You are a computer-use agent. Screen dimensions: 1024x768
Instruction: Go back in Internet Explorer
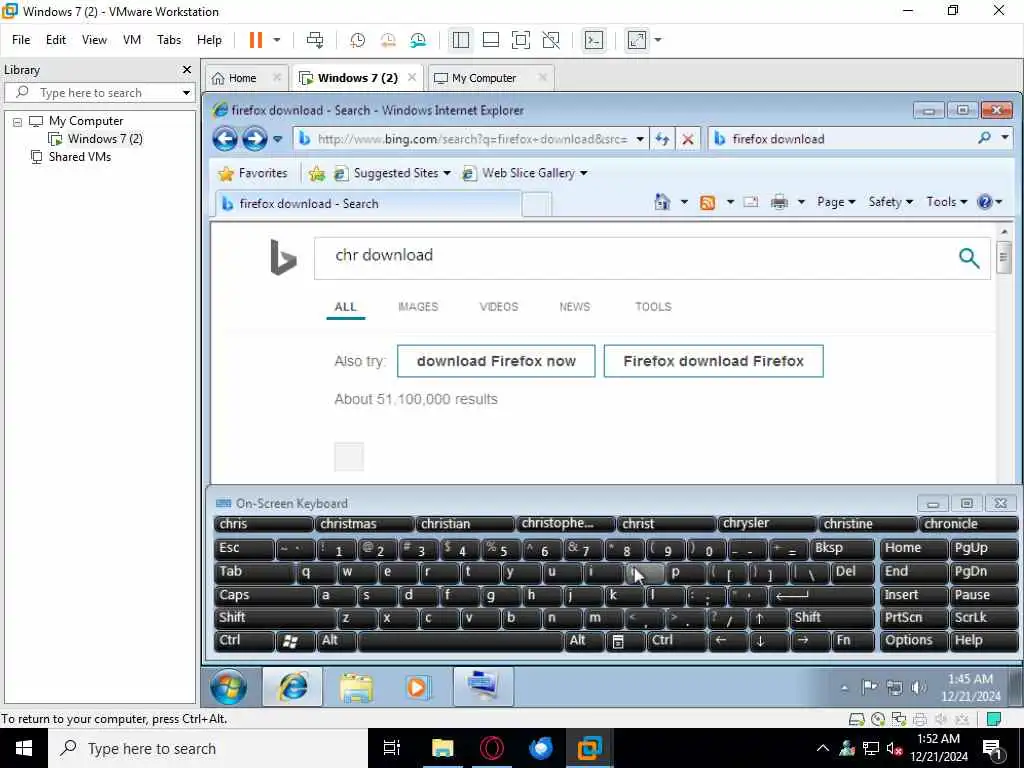(225, 138)
